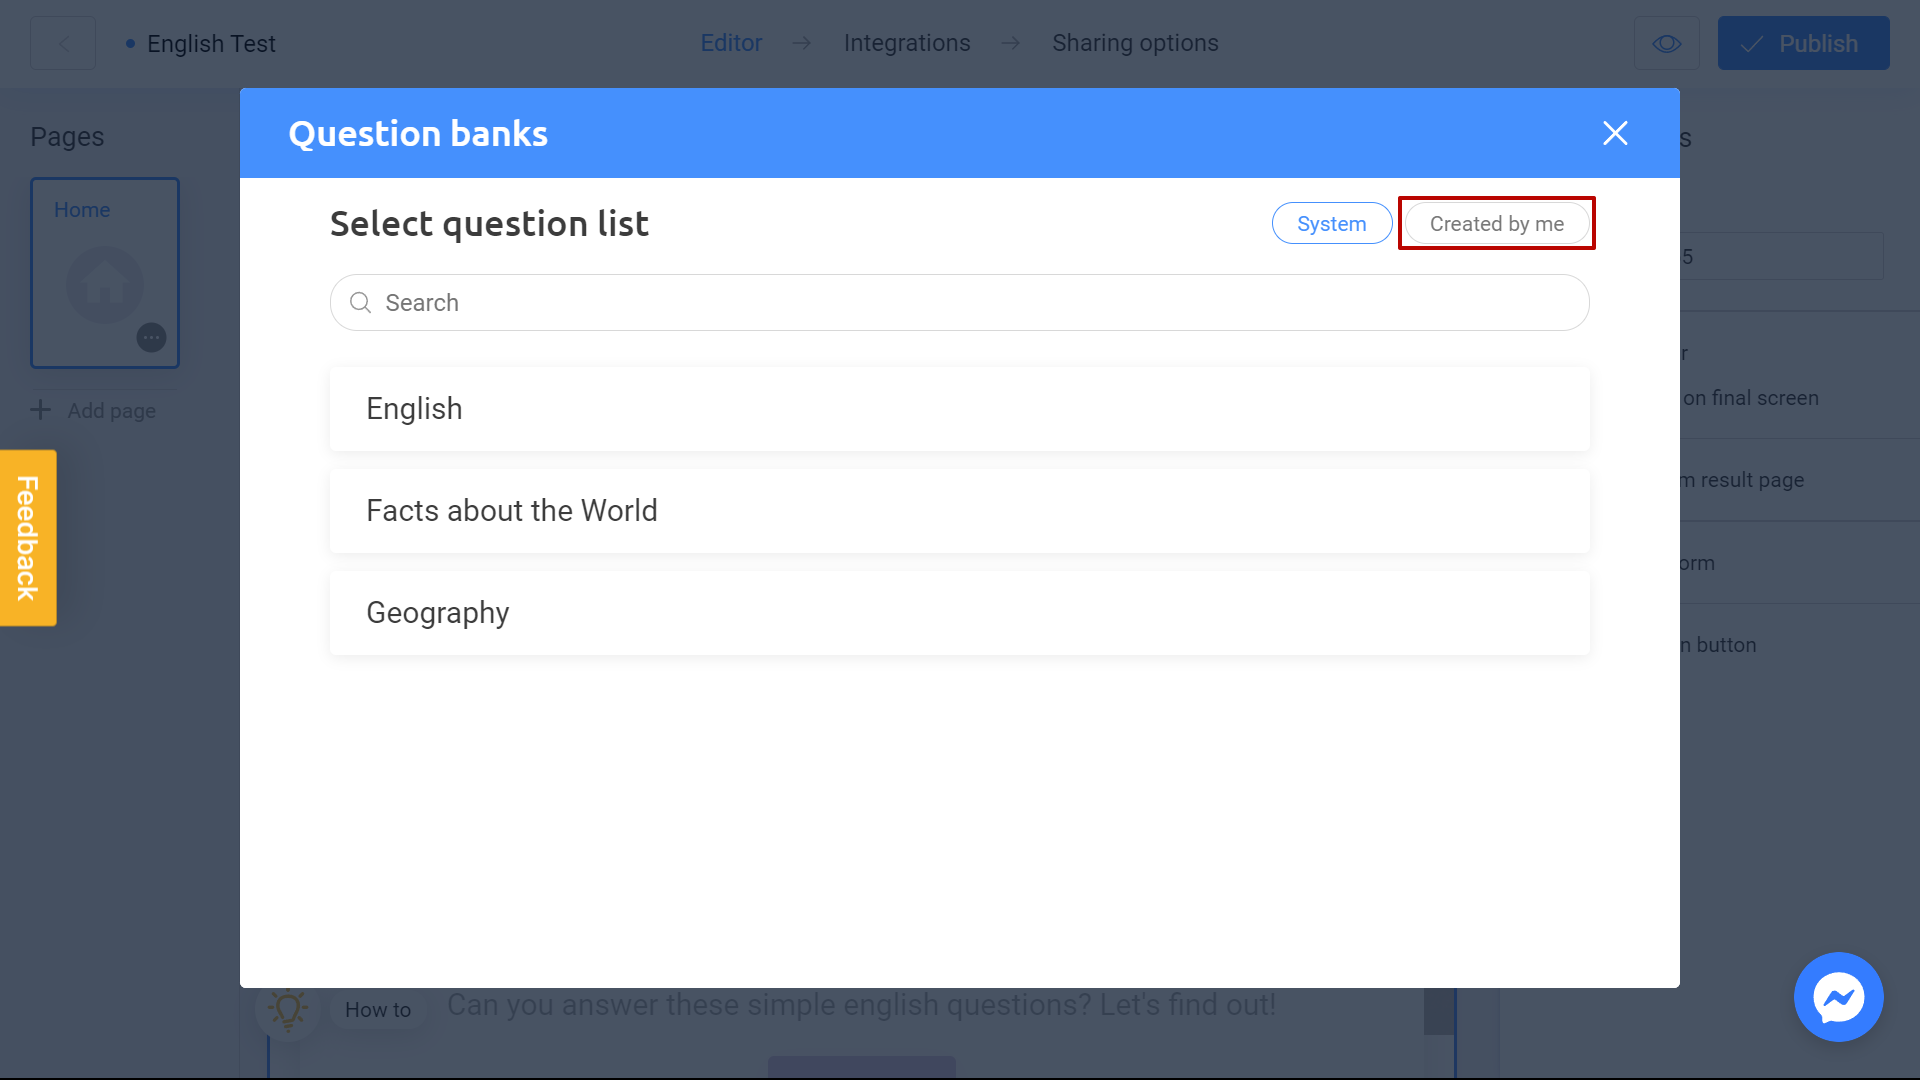Click the close icon on Question banks modal
Screen dimensions: 1920x1080
click(x=1615, y=133)
